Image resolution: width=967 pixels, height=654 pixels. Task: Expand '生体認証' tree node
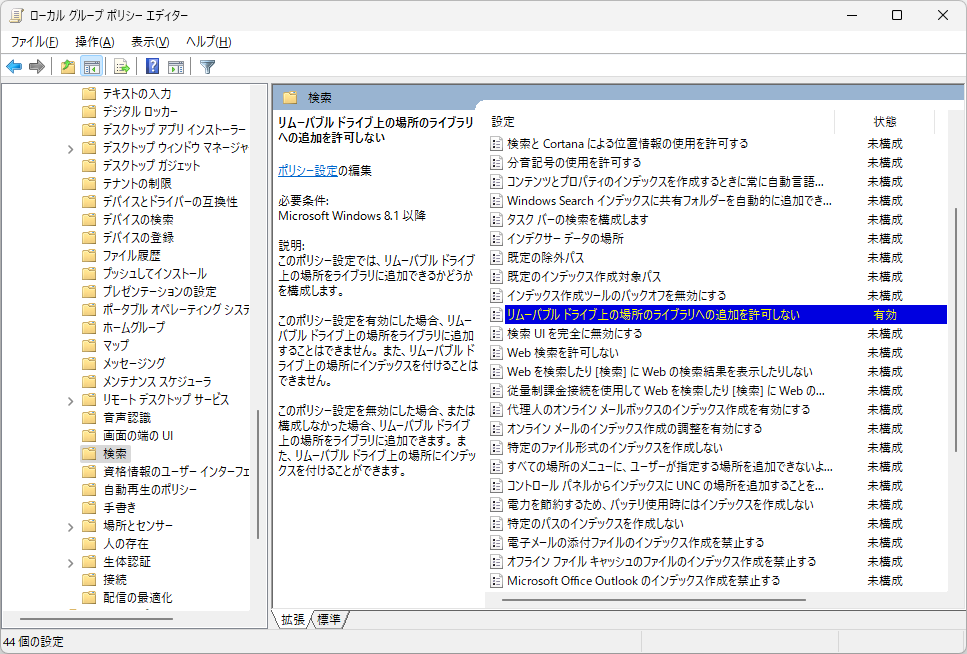70,563
